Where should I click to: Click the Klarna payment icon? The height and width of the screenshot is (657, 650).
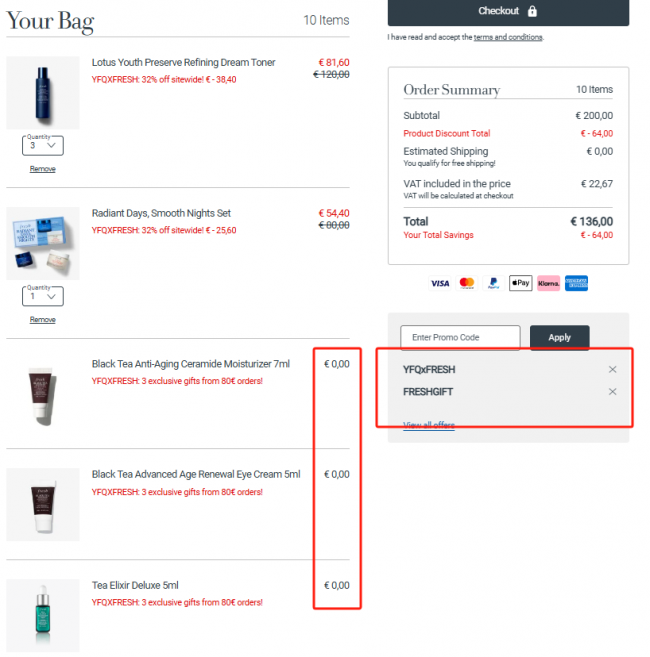[549, 283]
